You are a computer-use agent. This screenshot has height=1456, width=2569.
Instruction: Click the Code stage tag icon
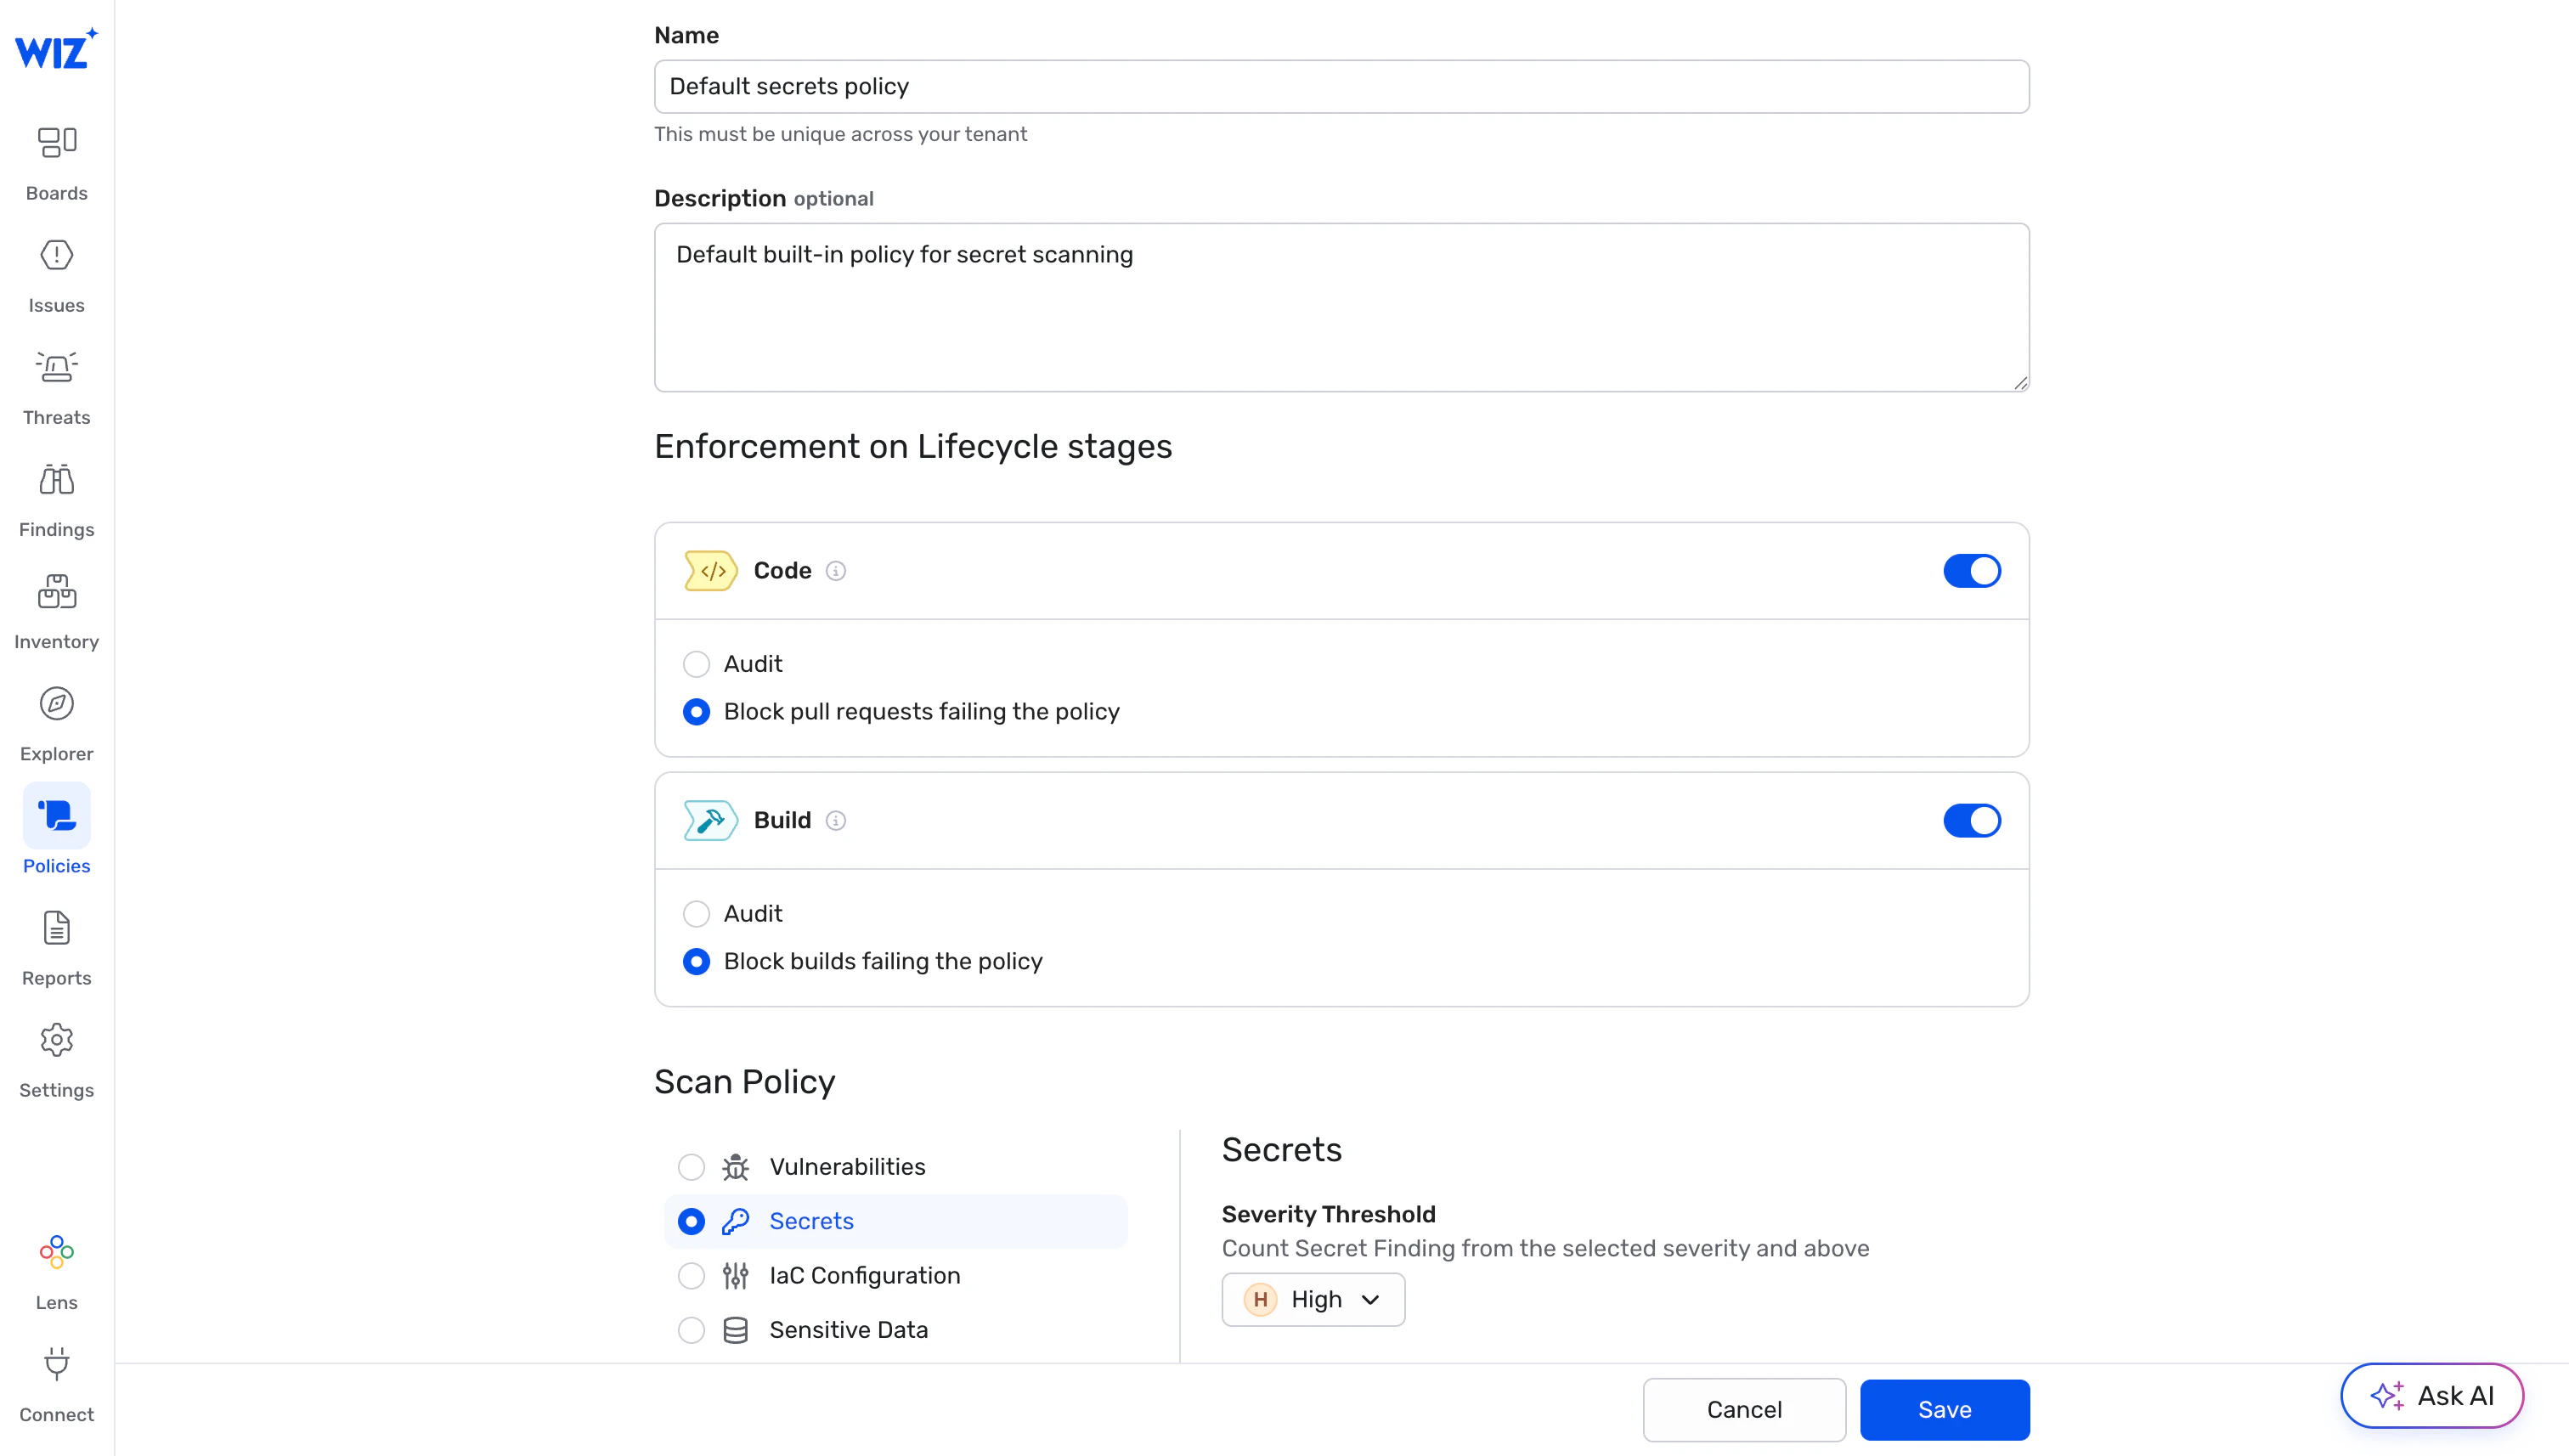711,571
